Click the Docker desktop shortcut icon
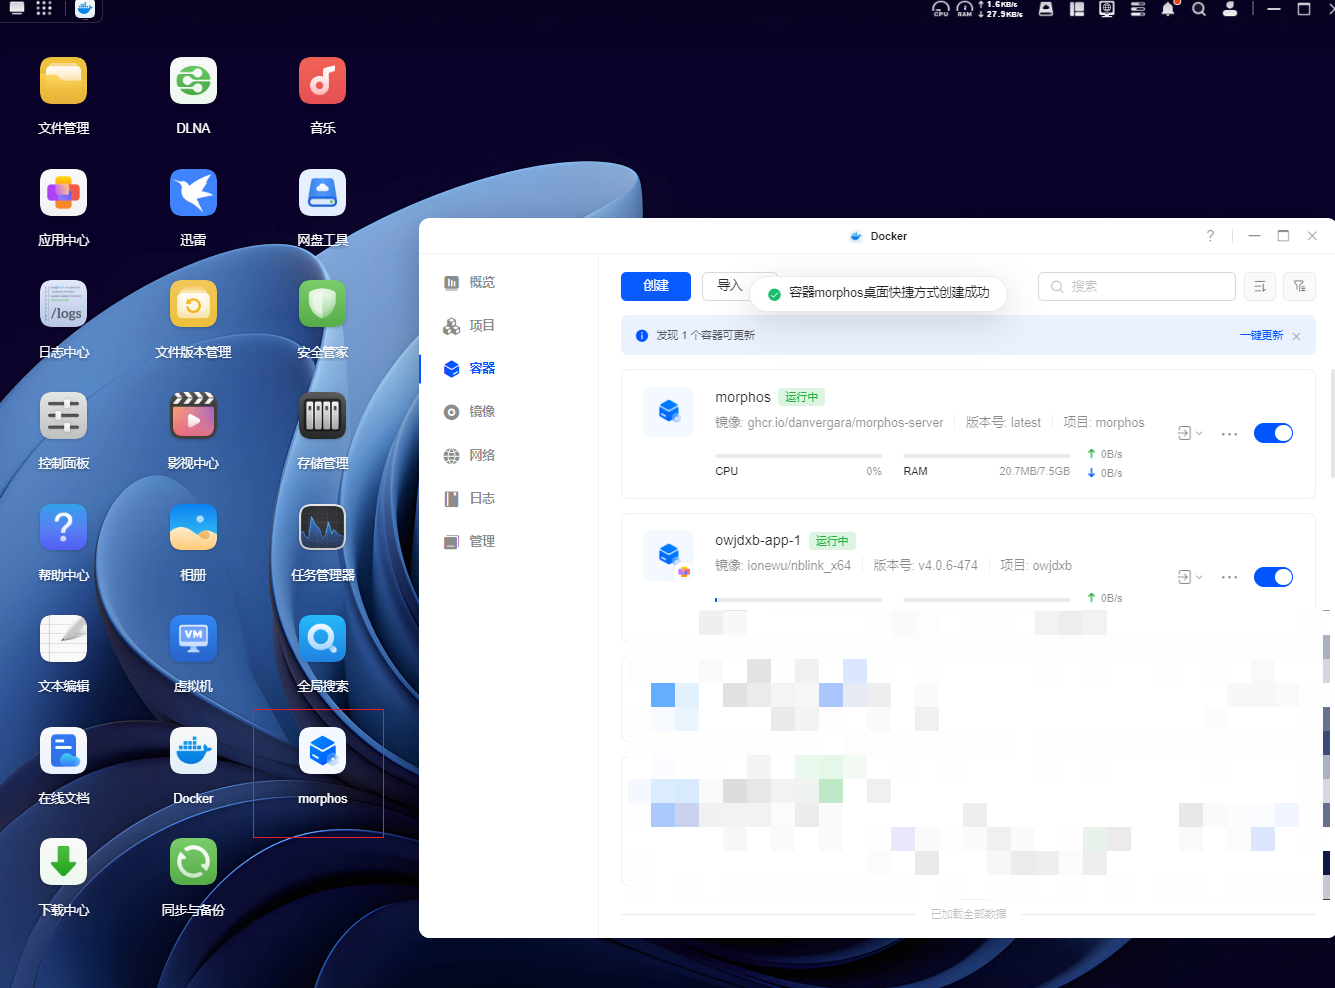Screen dimensions: 1335x988 193,751
